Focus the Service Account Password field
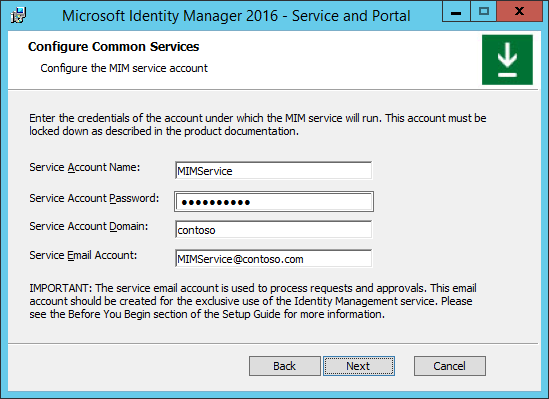Screen dimensions: 549x399 click(274, 202)
